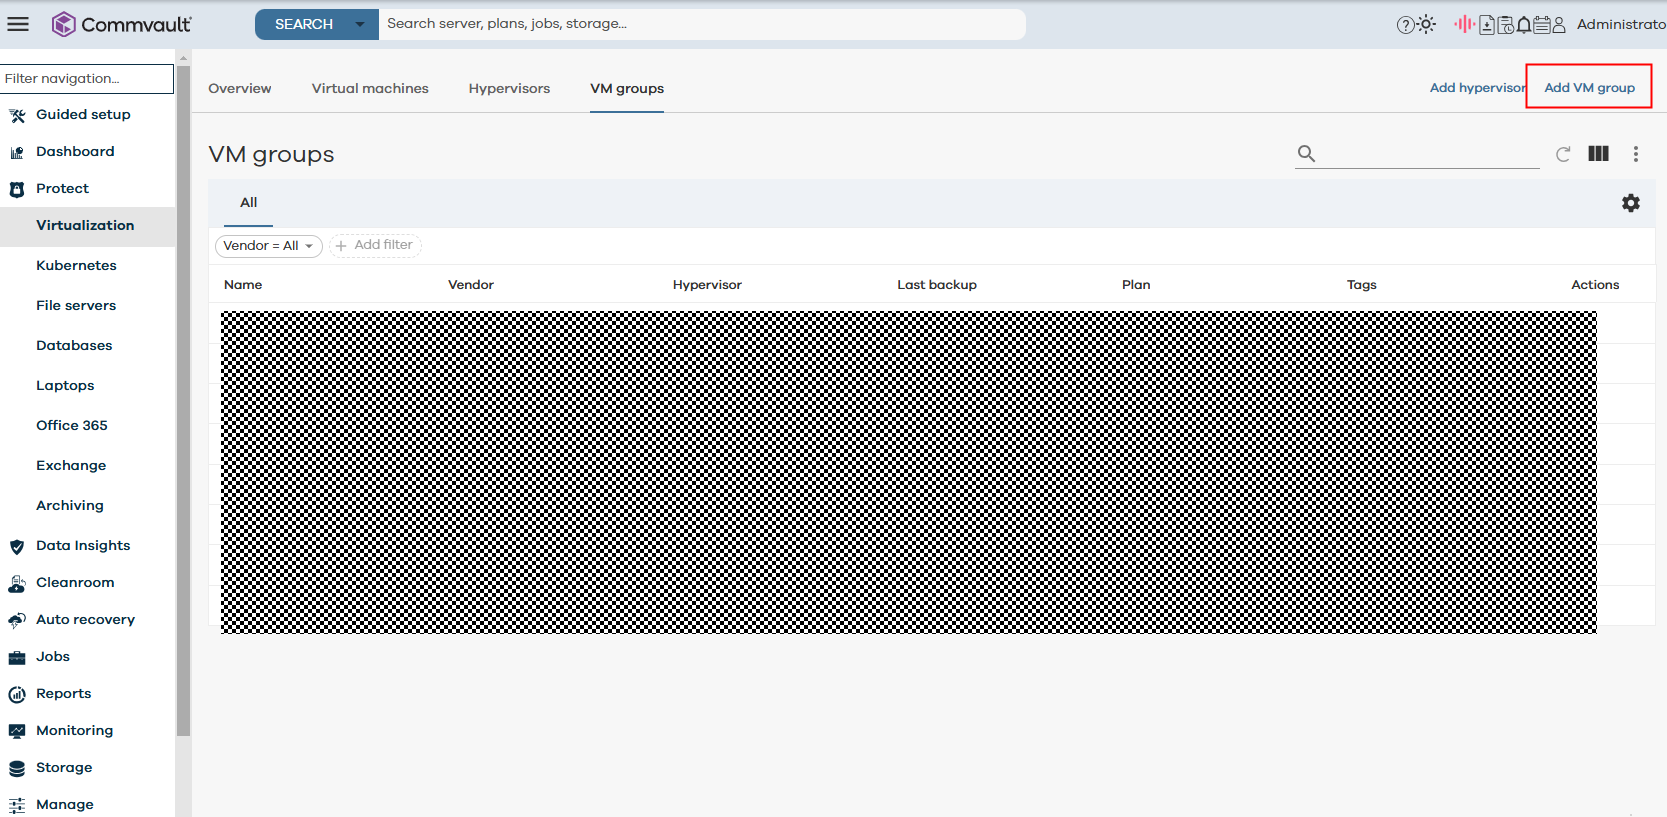Screen dimensions: 1667x817
Task: Open the calendar events icon in header
Action: [1542, 25]
